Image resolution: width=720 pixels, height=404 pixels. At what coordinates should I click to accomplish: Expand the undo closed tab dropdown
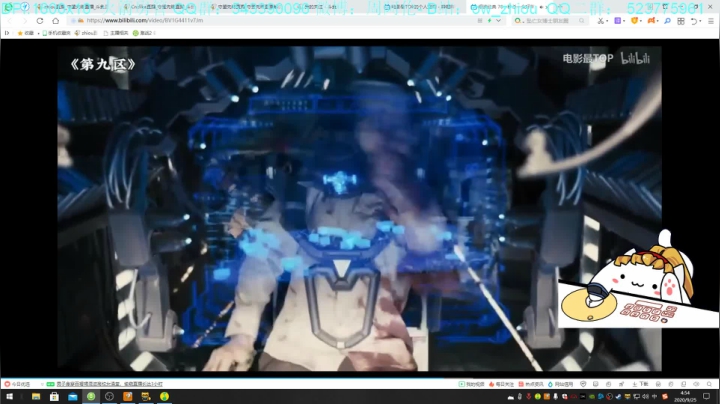coord(700,21)
